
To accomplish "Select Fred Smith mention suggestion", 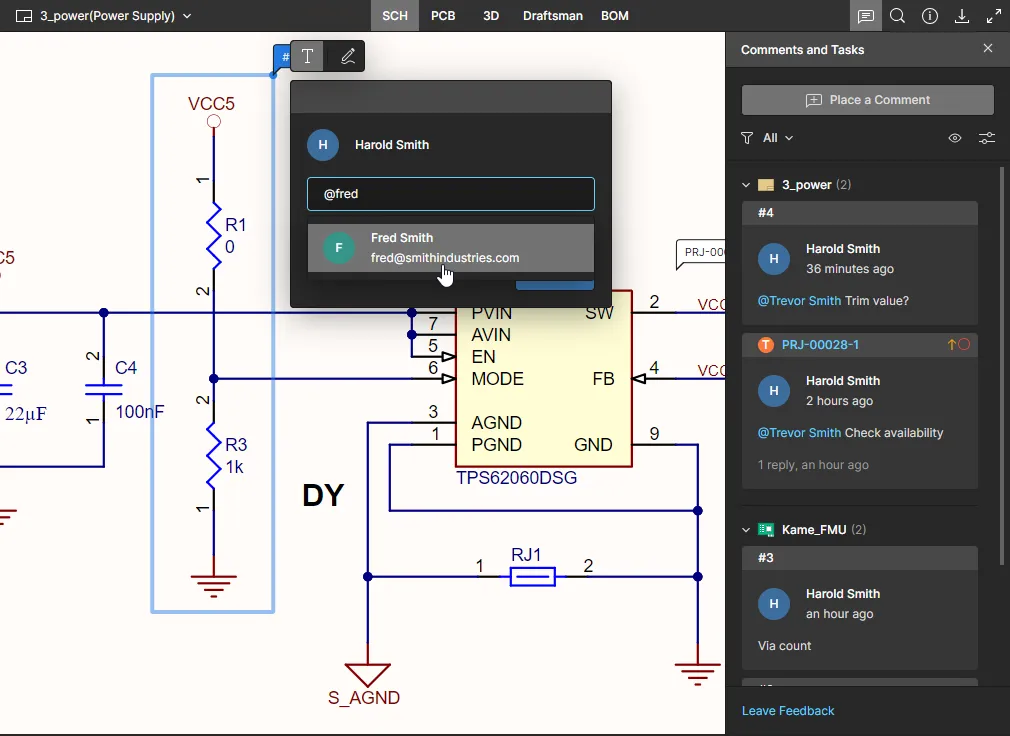I will click(450, 248).
